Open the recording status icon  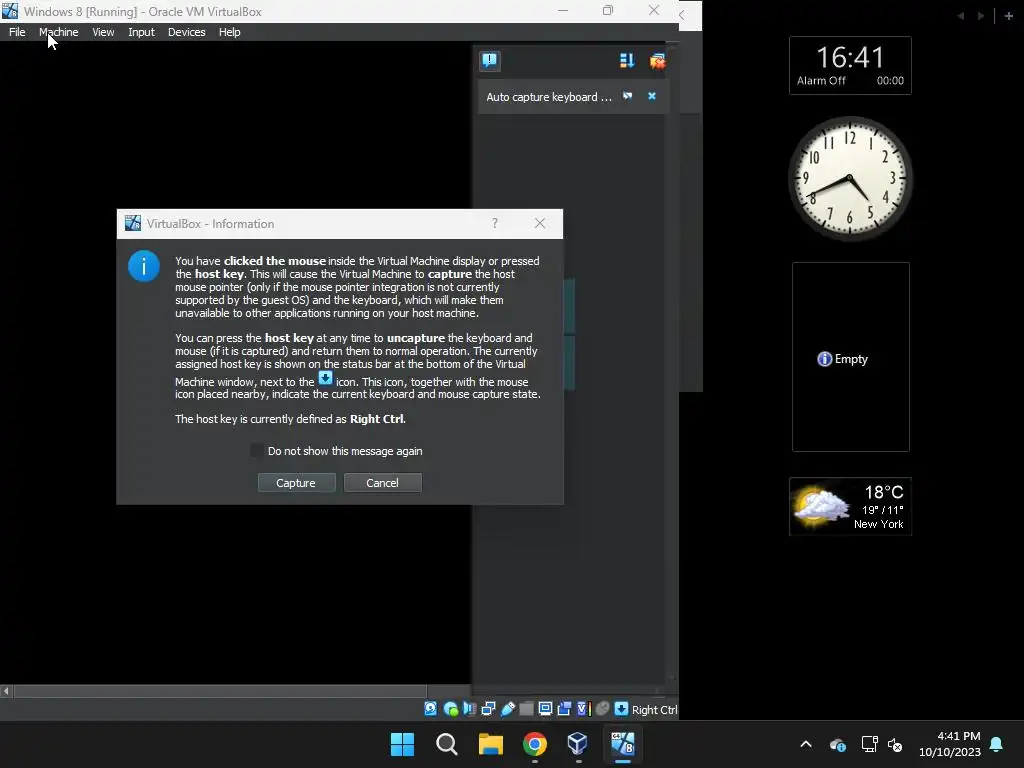(564, 709)
